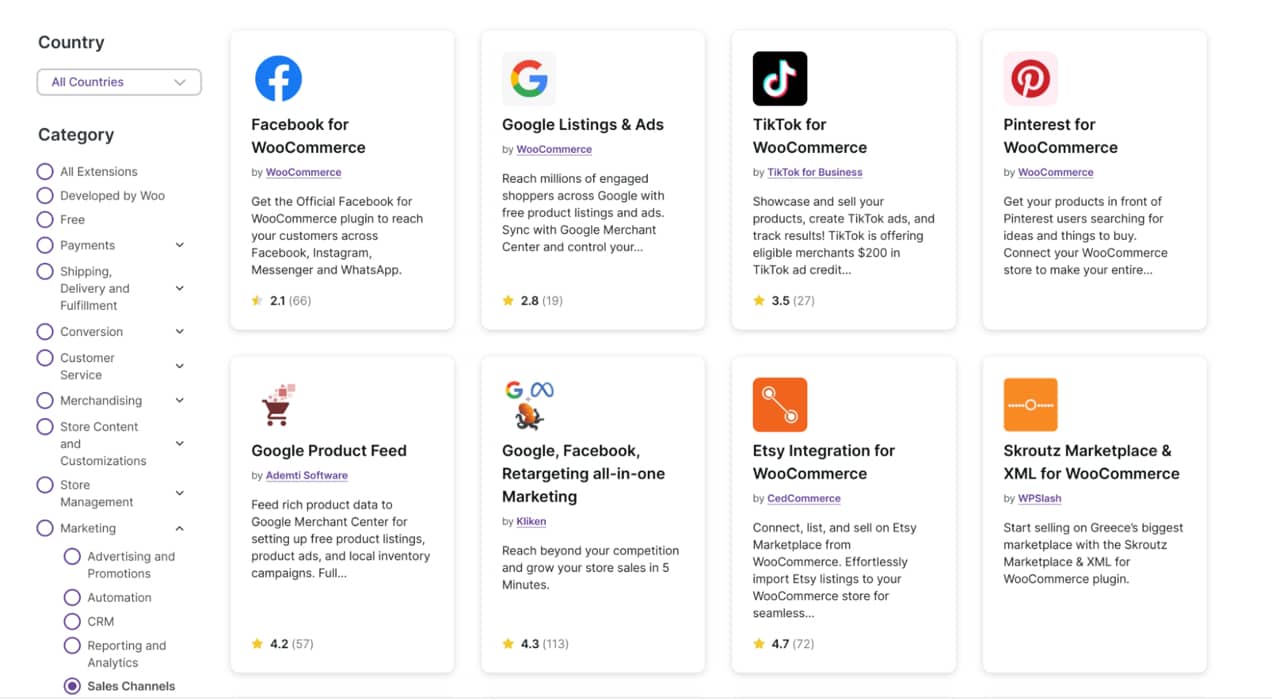Open the All Countries dropdown
The width and height of the screenshot is (1272, 700).
point(119,82)
